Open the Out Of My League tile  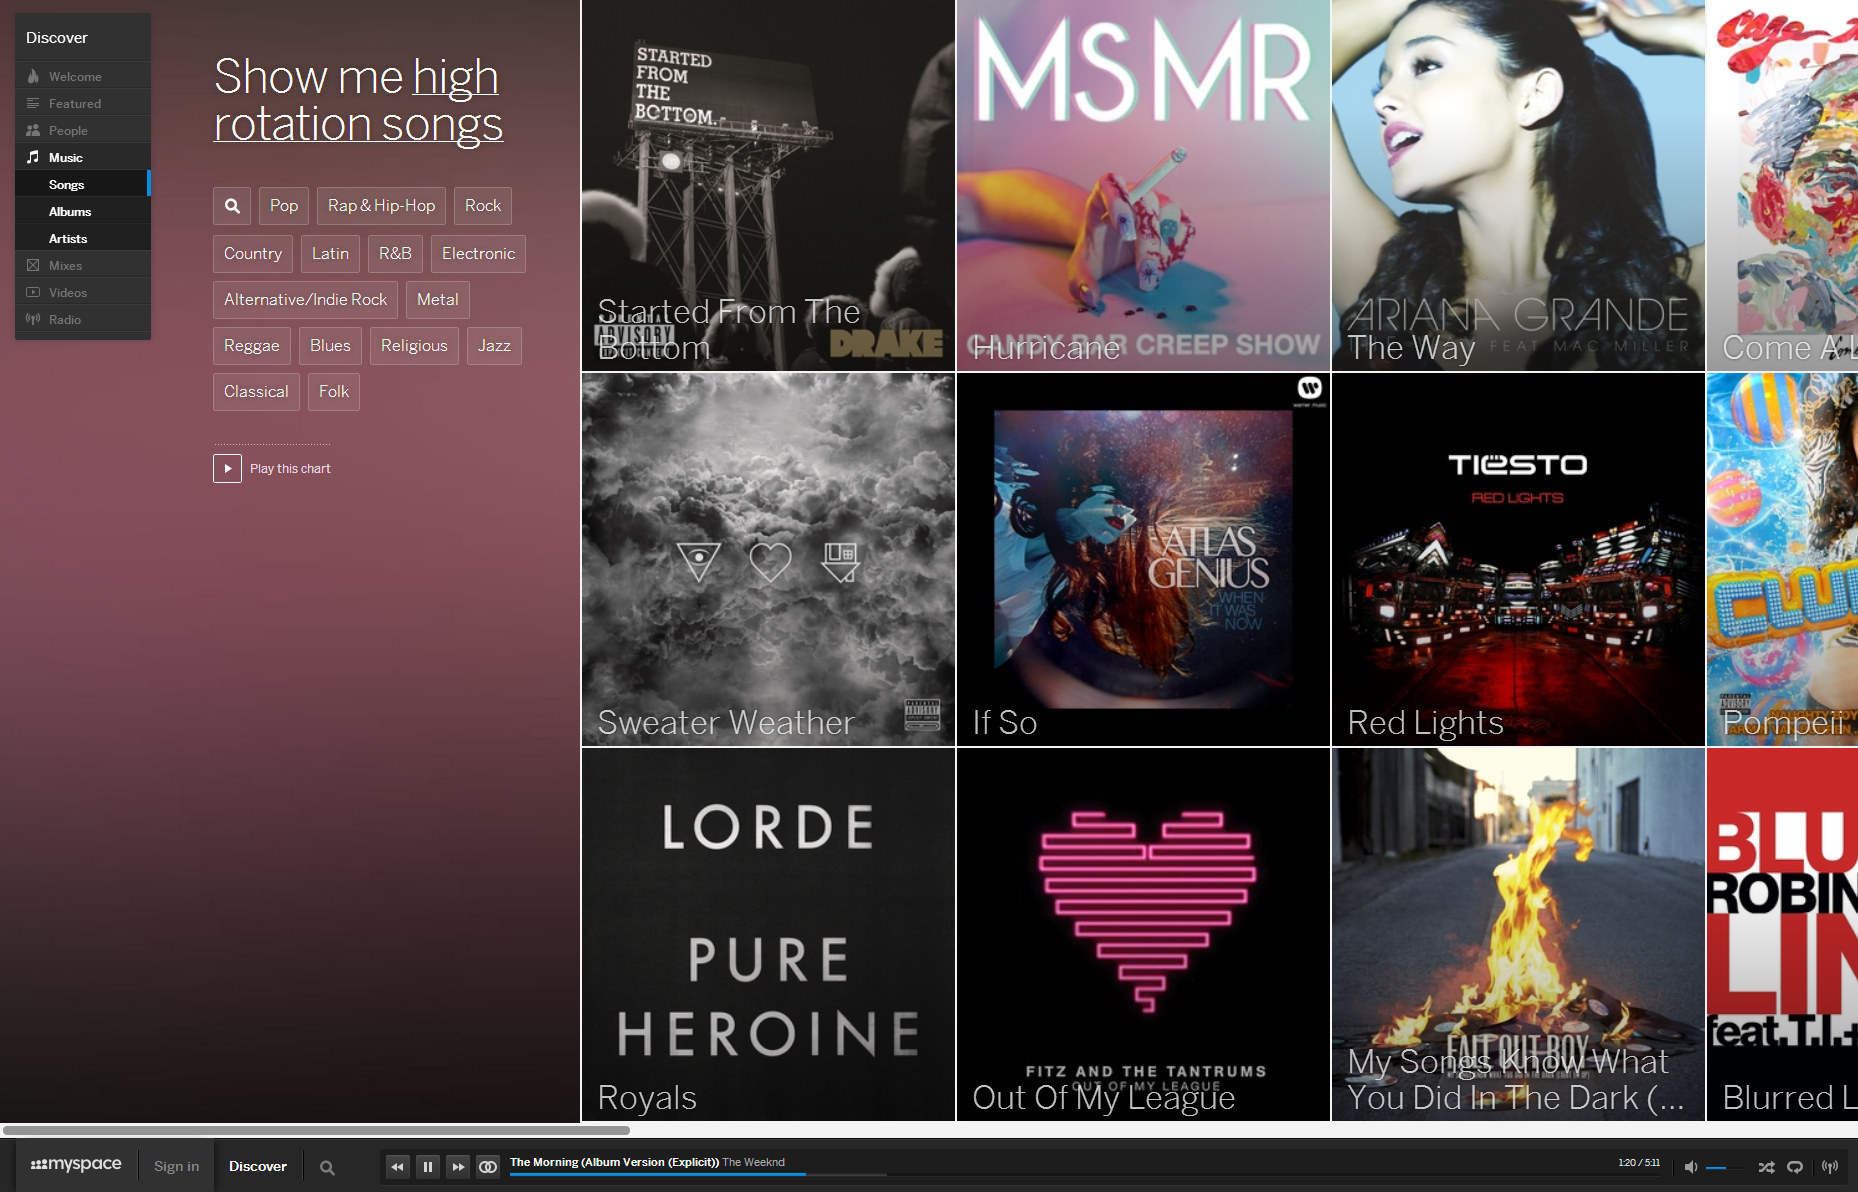point(1143,935)
